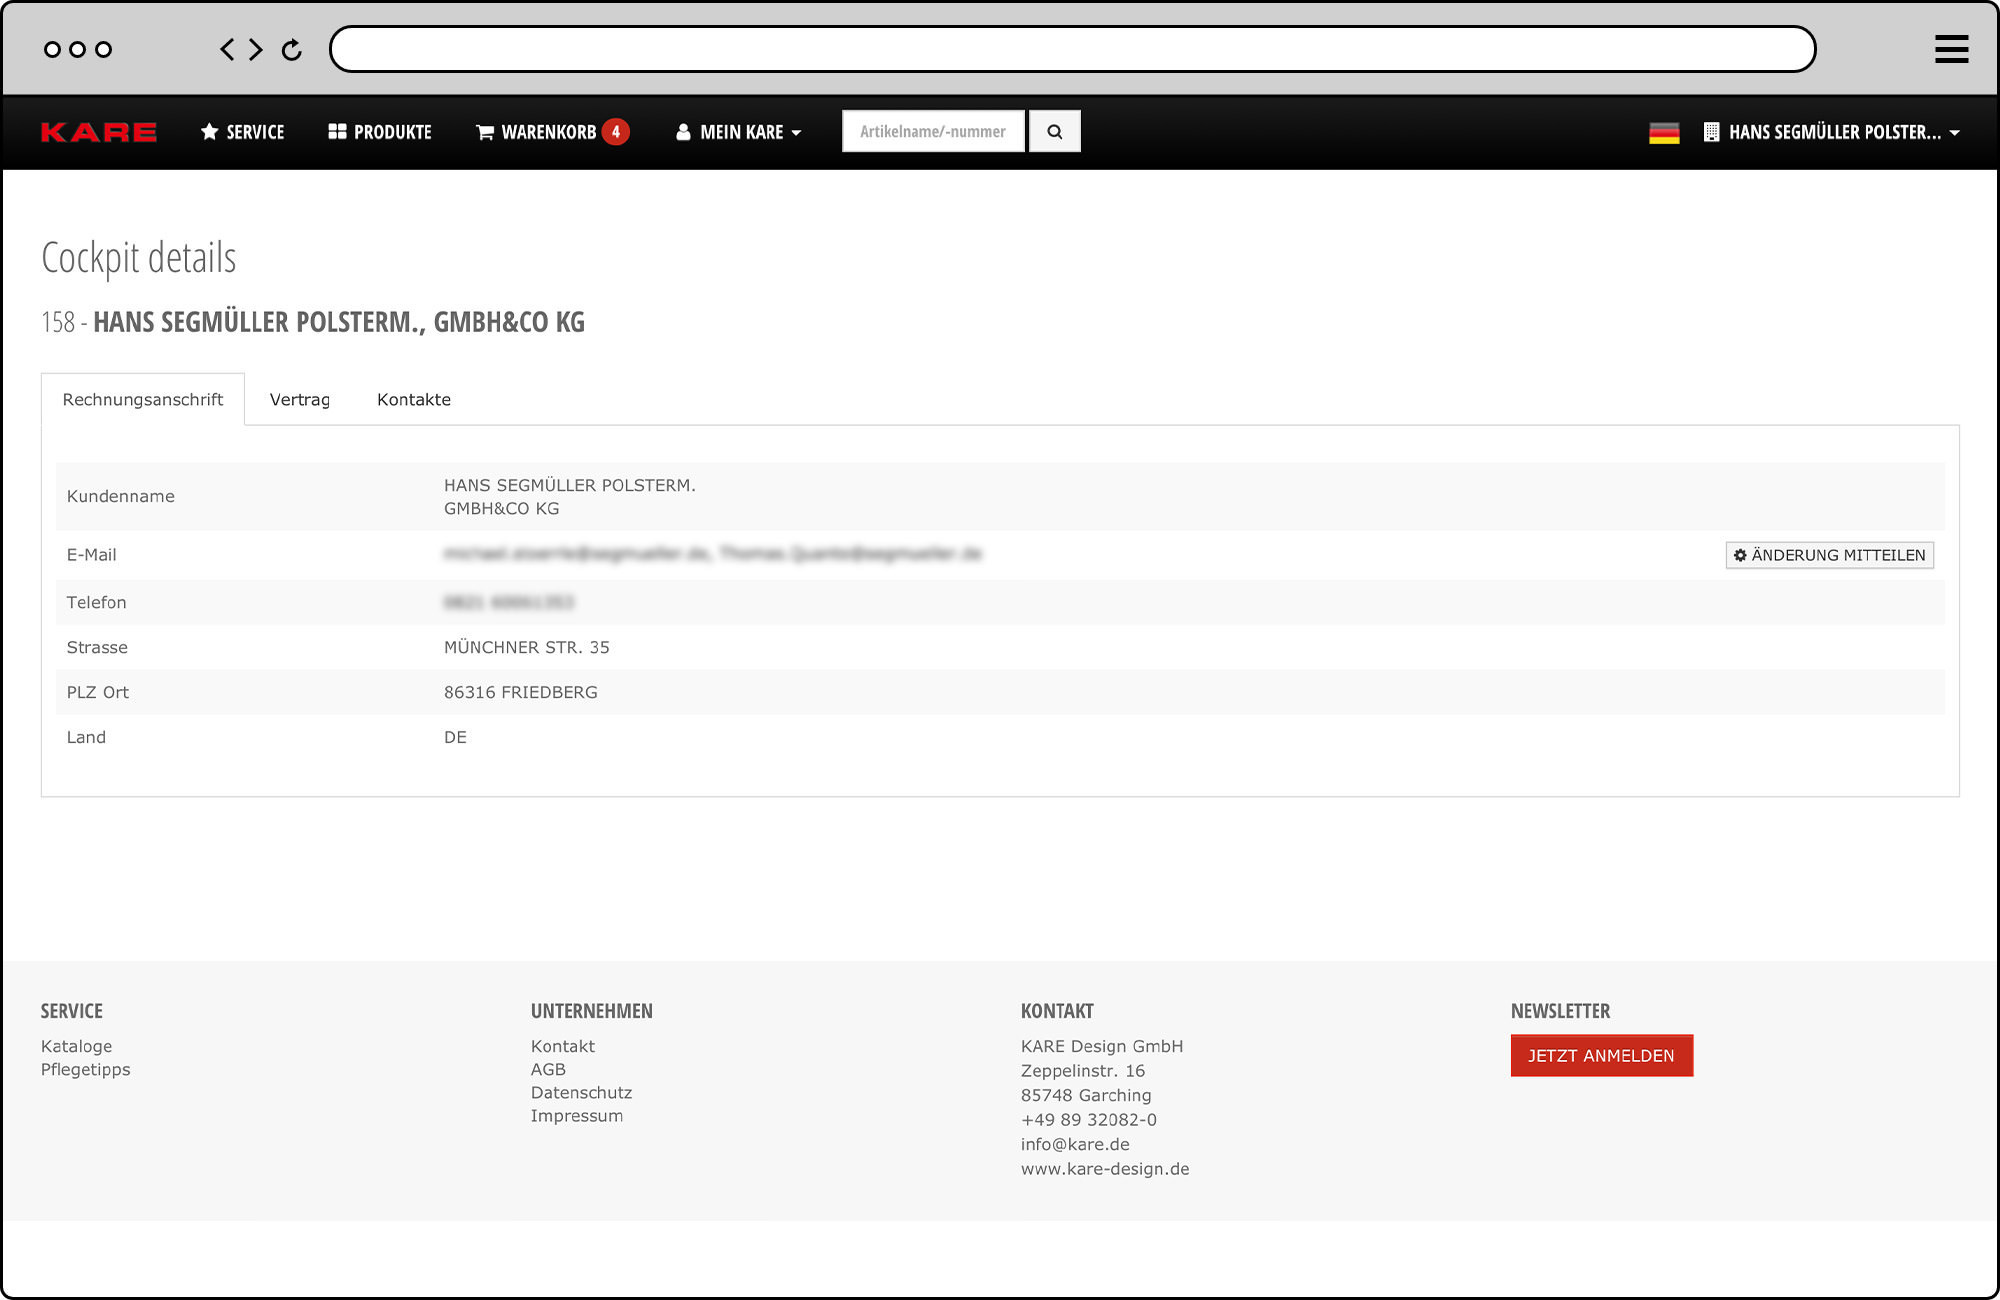This screenshot has height=1300, width=2000.
Task: Click the KARE Design GmbH text
Action: tap(1102, 1046)
